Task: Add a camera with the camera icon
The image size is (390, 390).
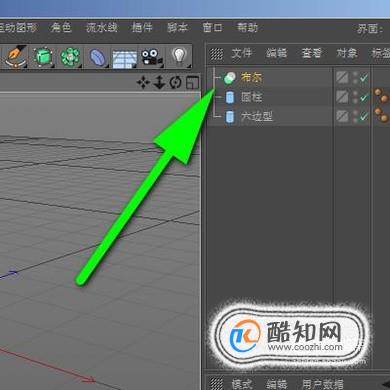Action: [152, 57]
